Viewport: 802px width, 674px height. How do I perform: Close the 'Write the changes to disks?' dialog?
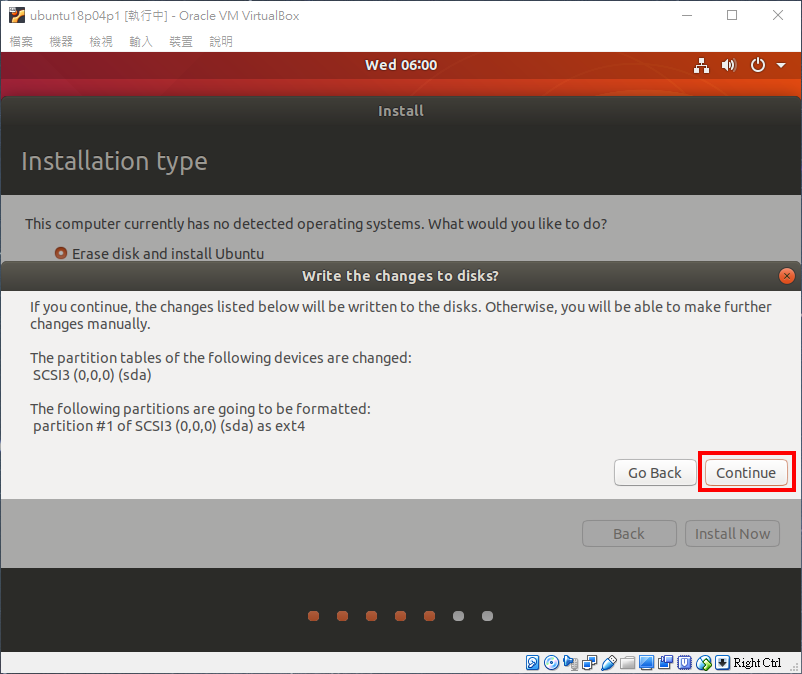click(786, 276)
